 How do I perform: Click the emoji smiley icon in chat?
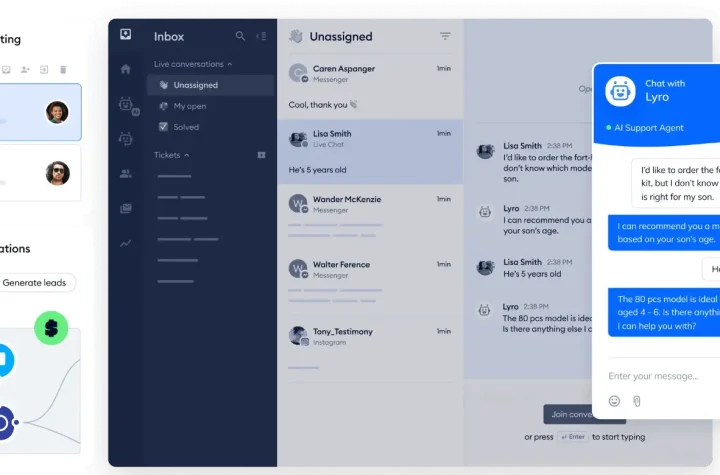click(614, 401)
